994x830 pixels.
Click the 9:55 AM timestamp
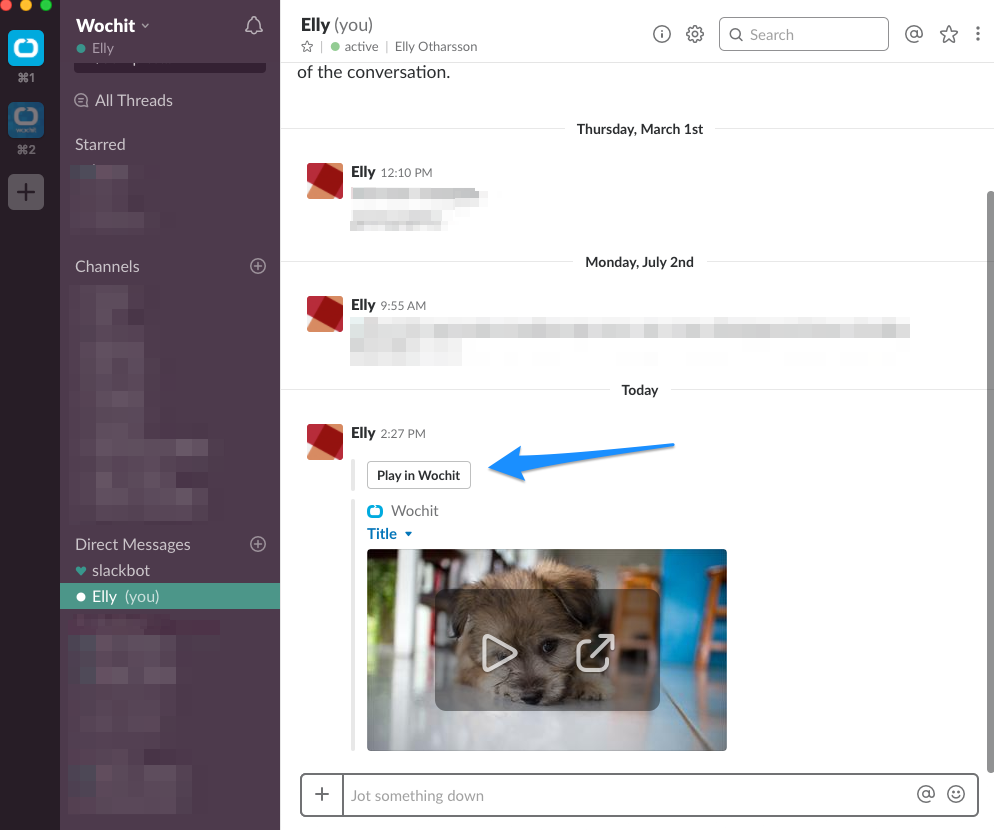point(403,306)
